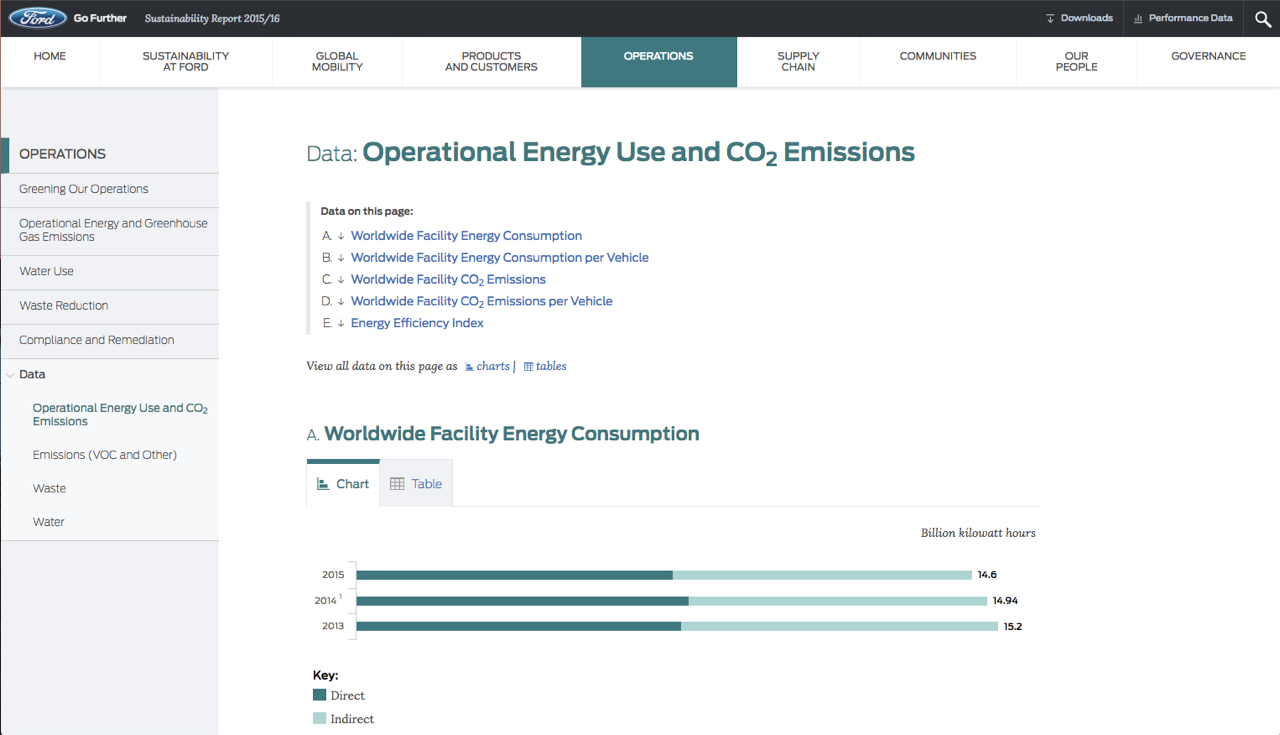Image resolution: width=1280 pixels, height=735 pixels.
Task: Click the down arrow beside Worldwide Facility CO2 Emissions
Action: coord(341,280)
